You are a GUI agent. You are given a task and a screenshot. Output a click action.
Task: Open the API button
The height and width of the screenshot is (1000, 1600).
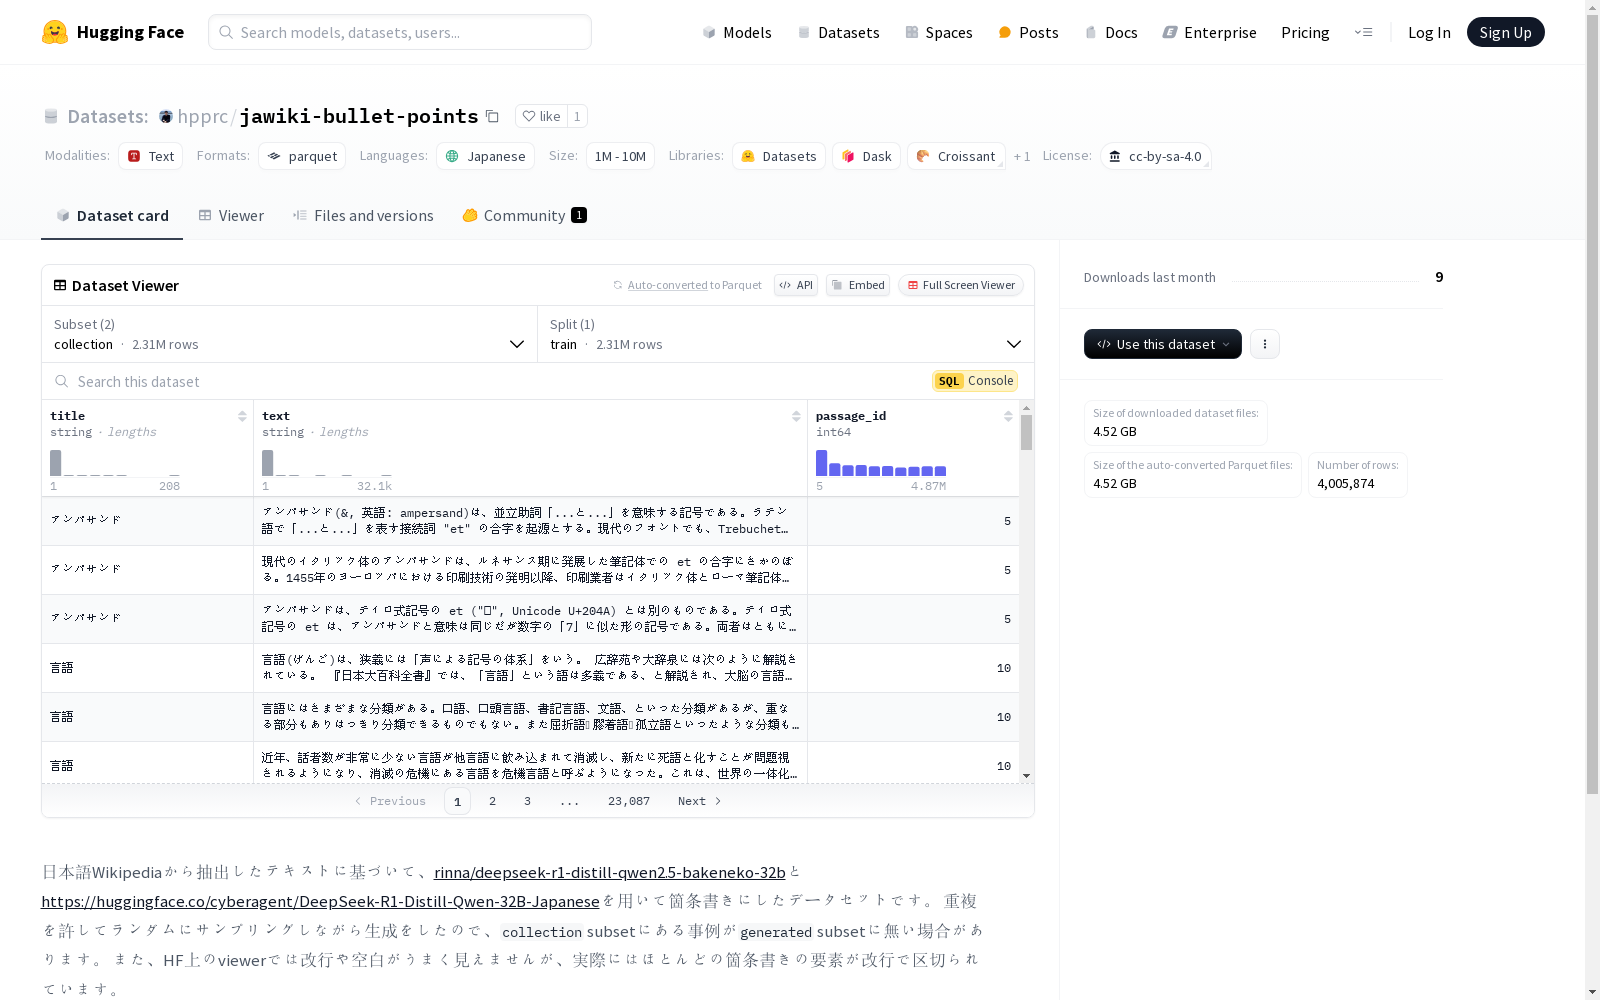coord(796,285)
